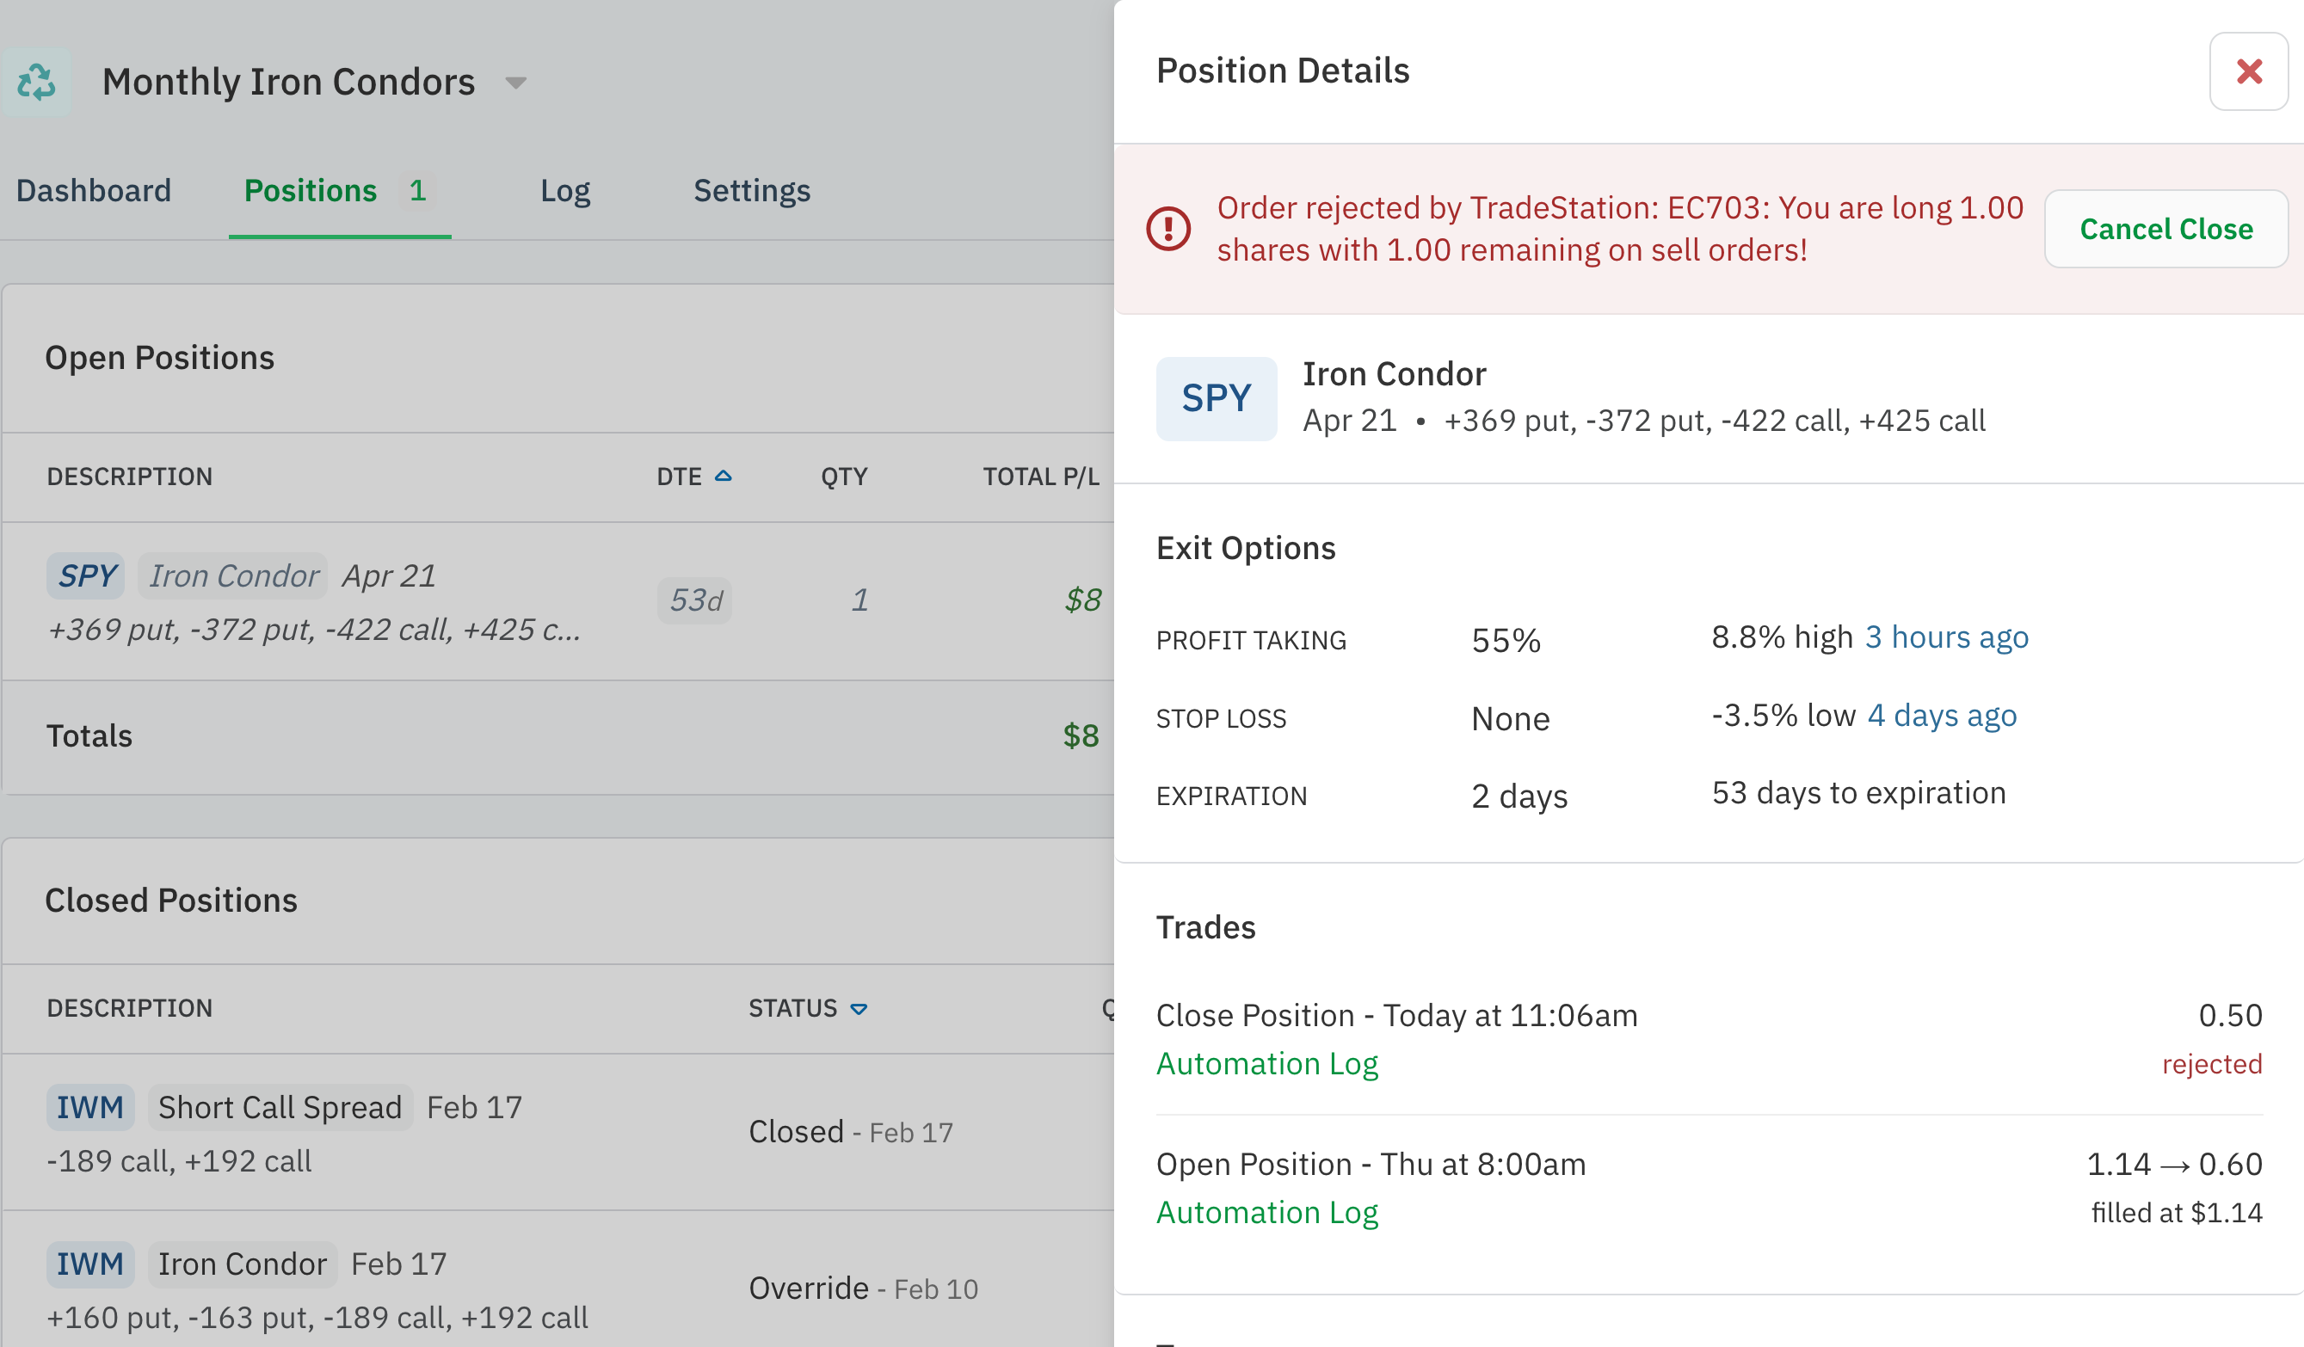This screenshot has width=2304, height=1347.
Task: Open the Monthly Iron Condors bot dropdown
Action: 516,83
